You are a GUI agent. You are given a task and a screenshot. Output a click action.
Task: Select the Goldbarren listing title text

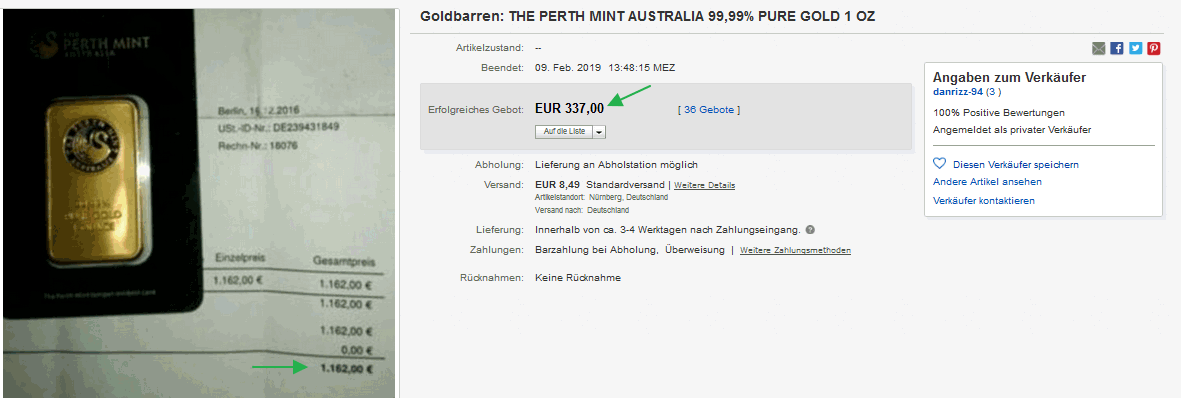point(648,16)
